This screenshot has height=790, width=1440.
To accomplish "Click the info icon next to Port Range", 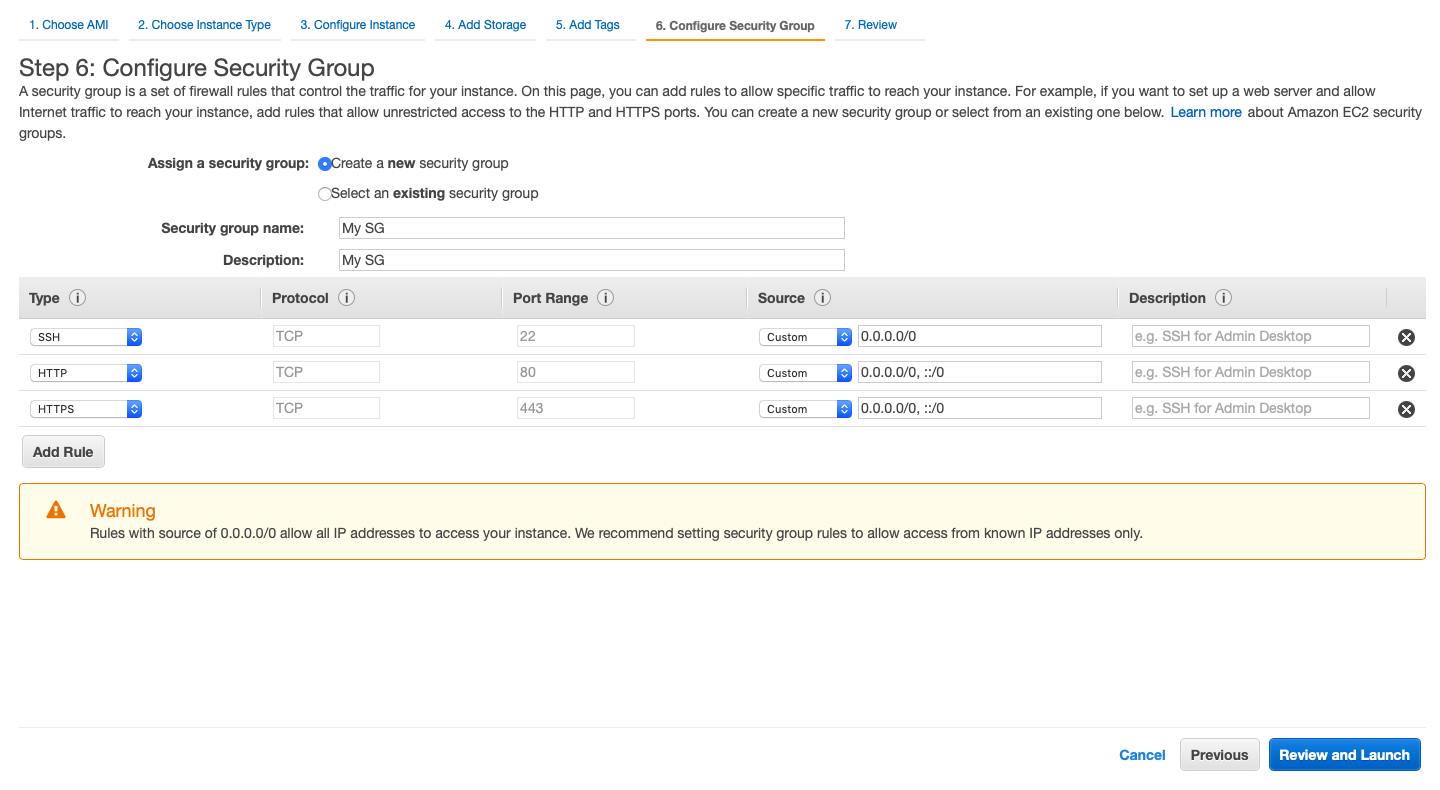I will click(605, 298).
